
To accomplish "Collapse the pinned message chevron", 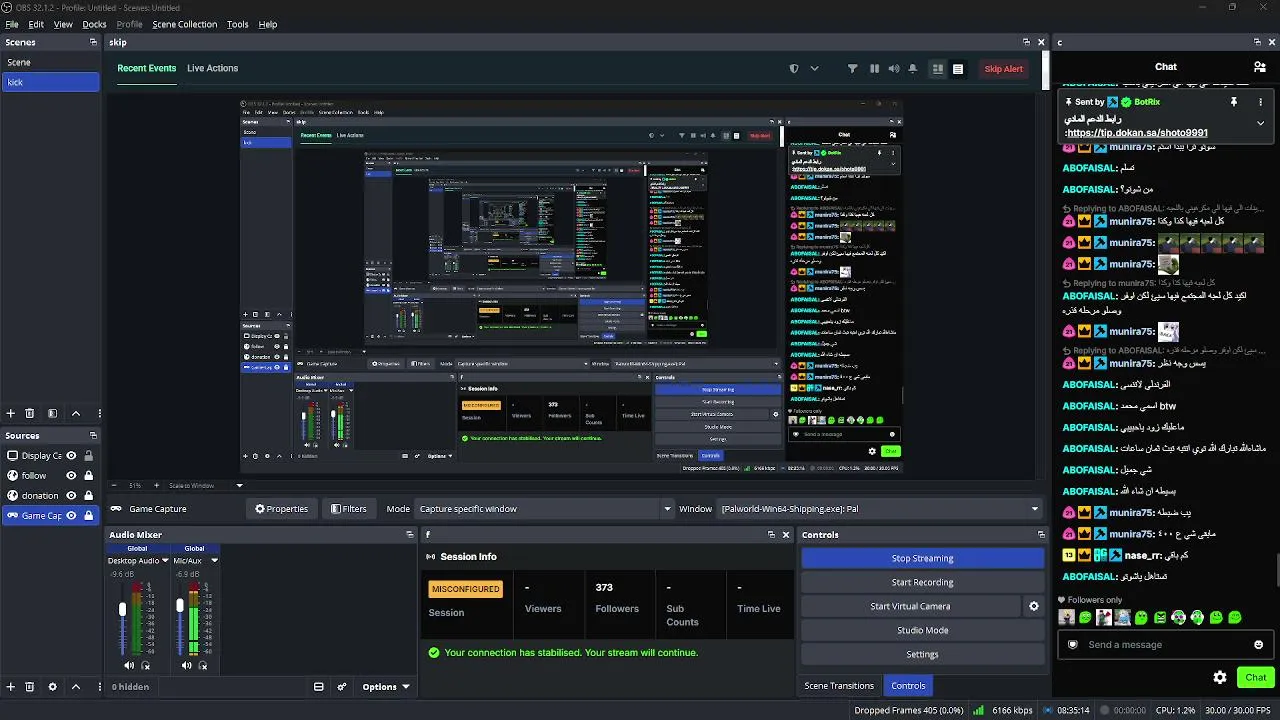I will point(1260,123).
